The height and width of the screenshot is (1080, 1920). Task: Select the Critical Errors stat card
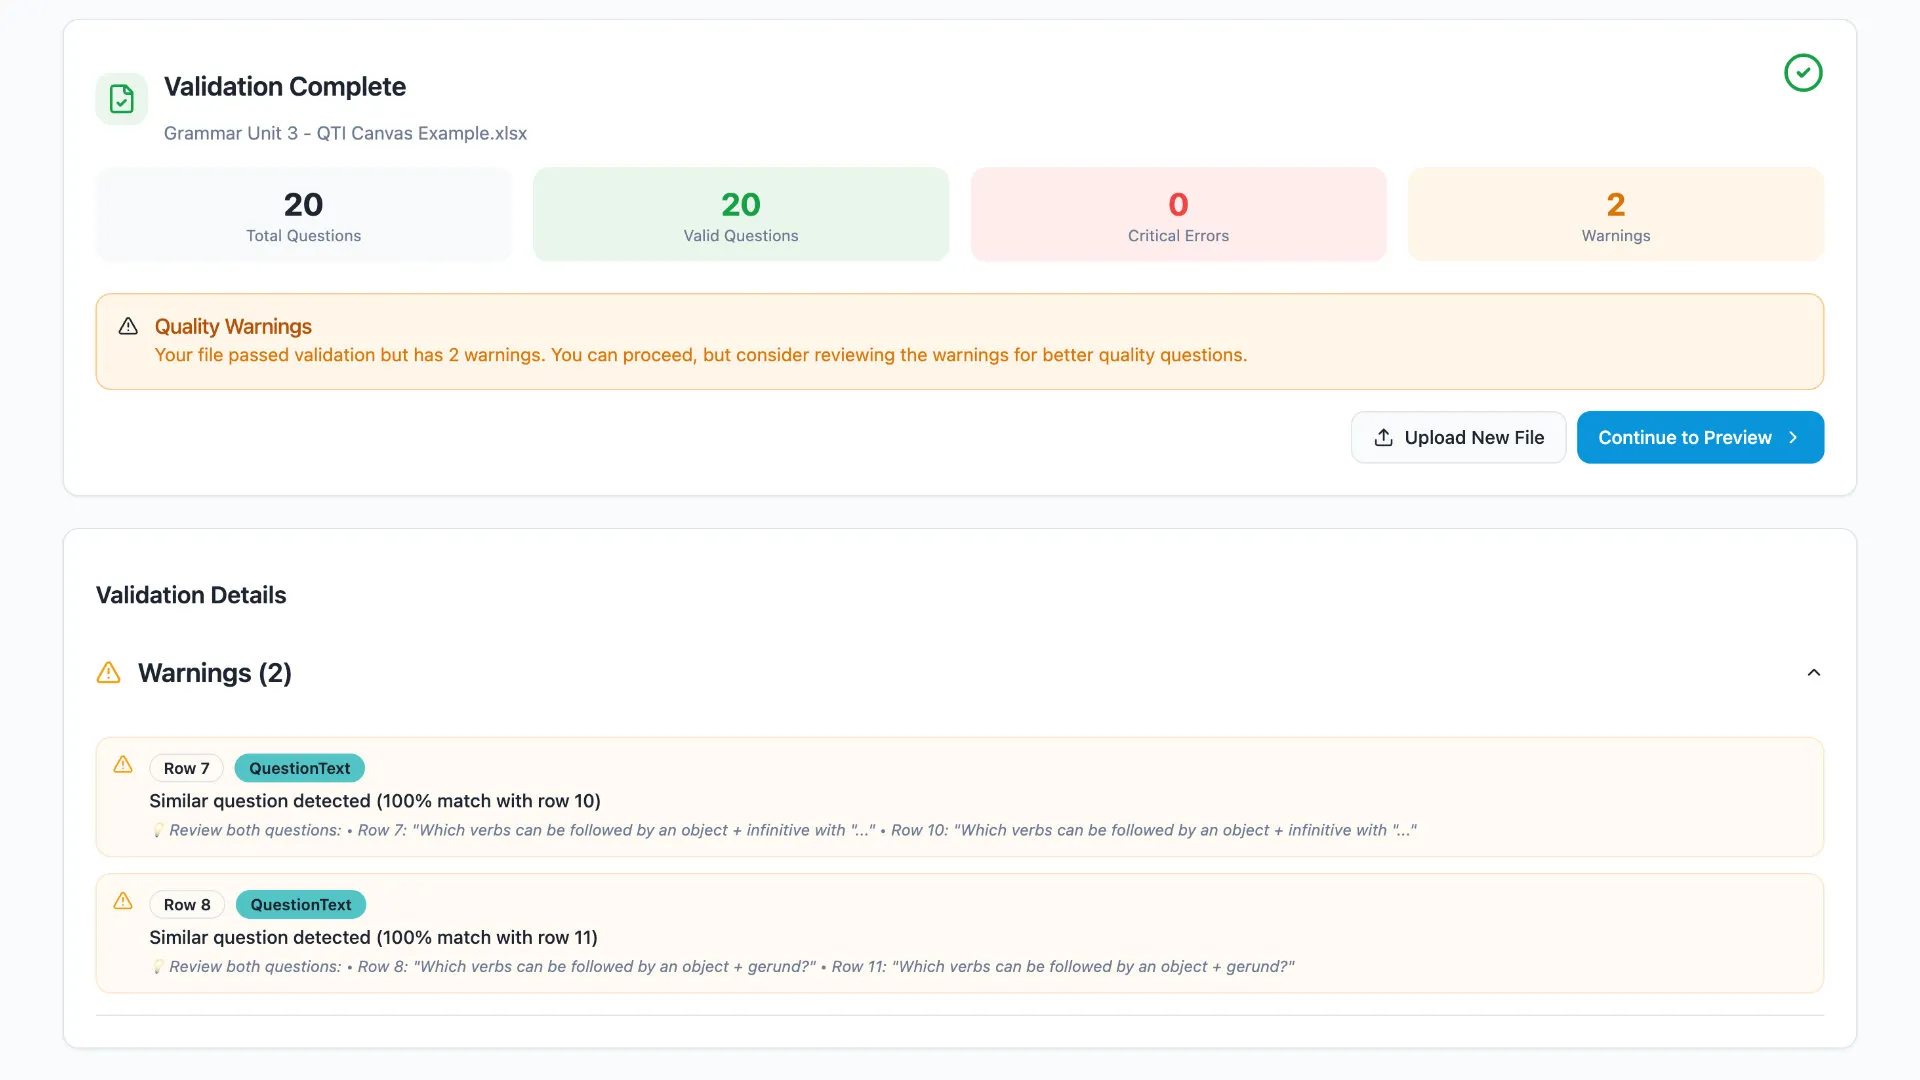[1178, 215]
